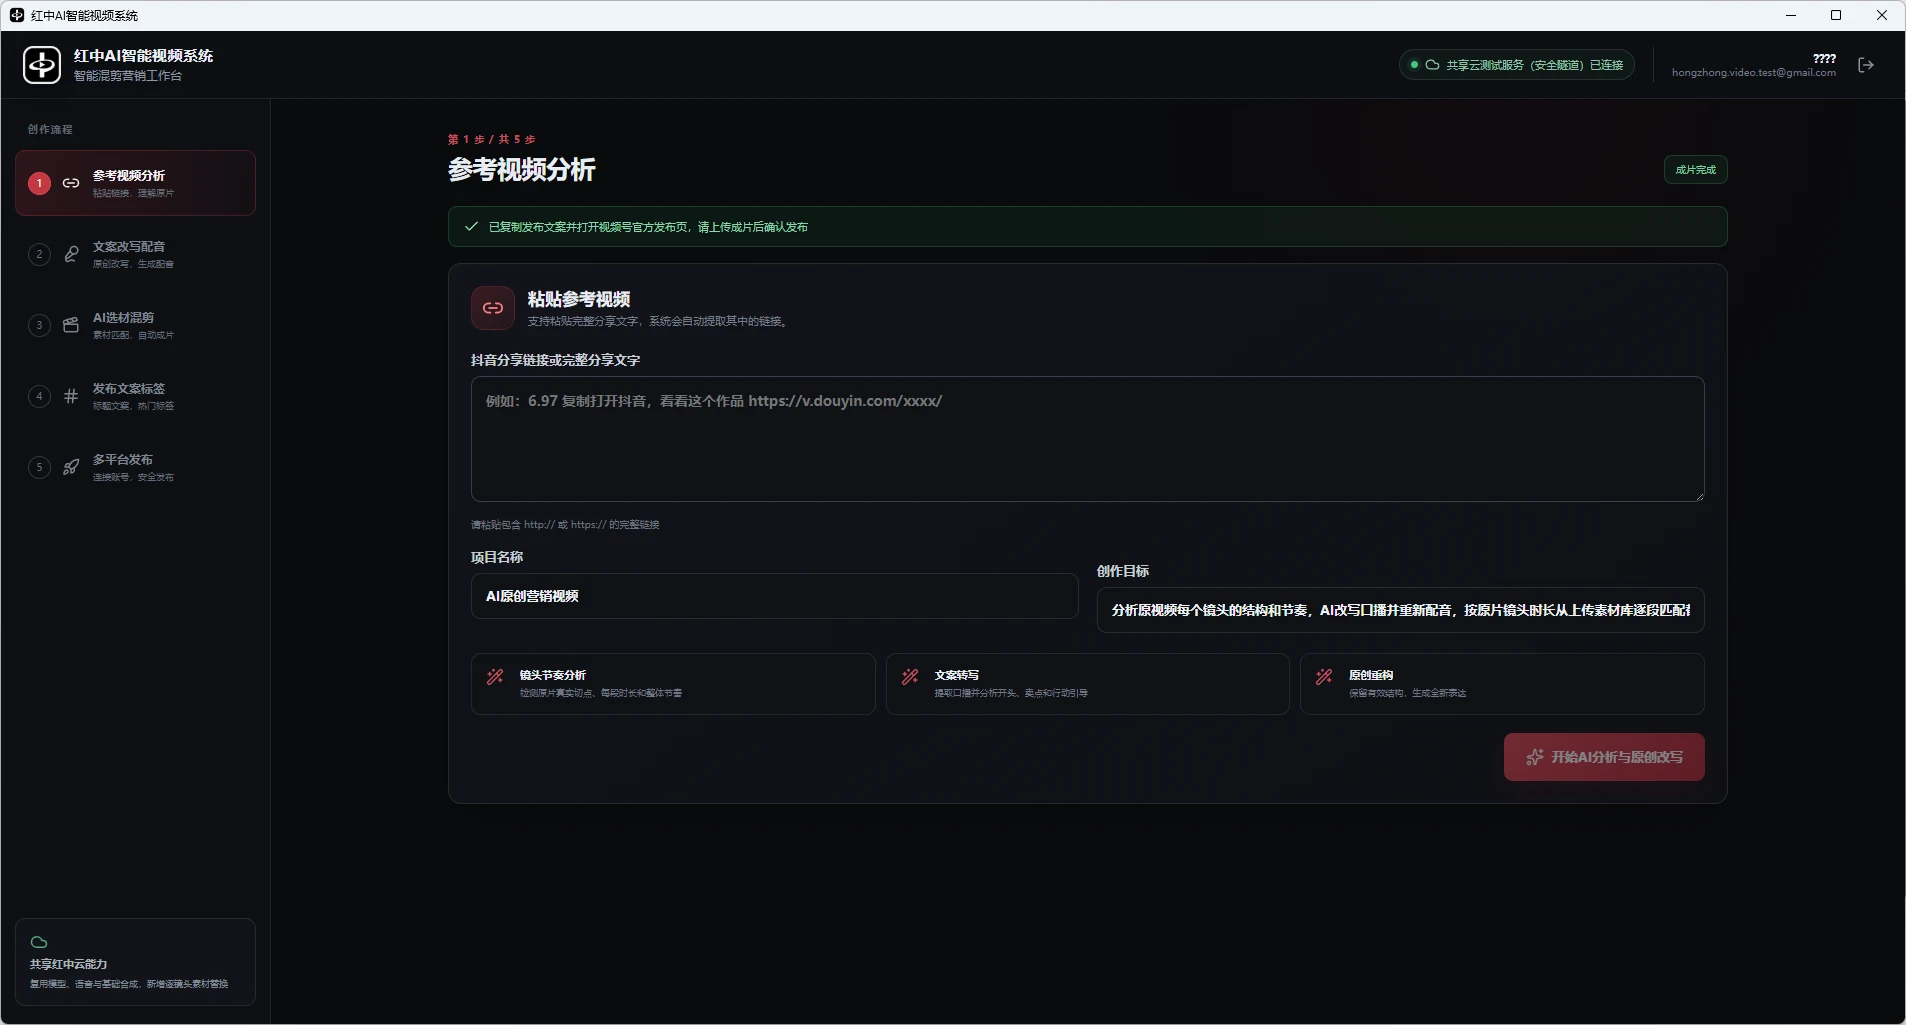Image resolution: width=1906 pixels, height=1025 pixels.
Task: Minimize the 红中AI智能视频系统 window
Action: 1791,15
